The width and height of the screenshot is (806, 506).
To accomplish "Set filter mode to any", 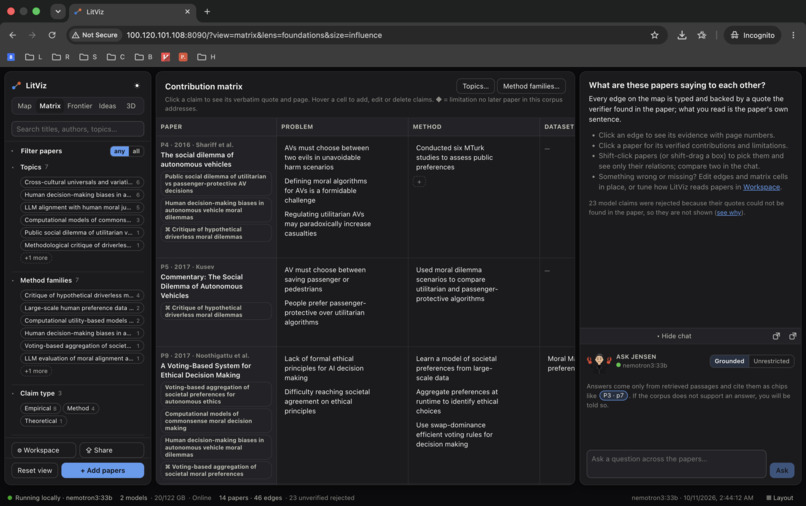I will (119, 151).
